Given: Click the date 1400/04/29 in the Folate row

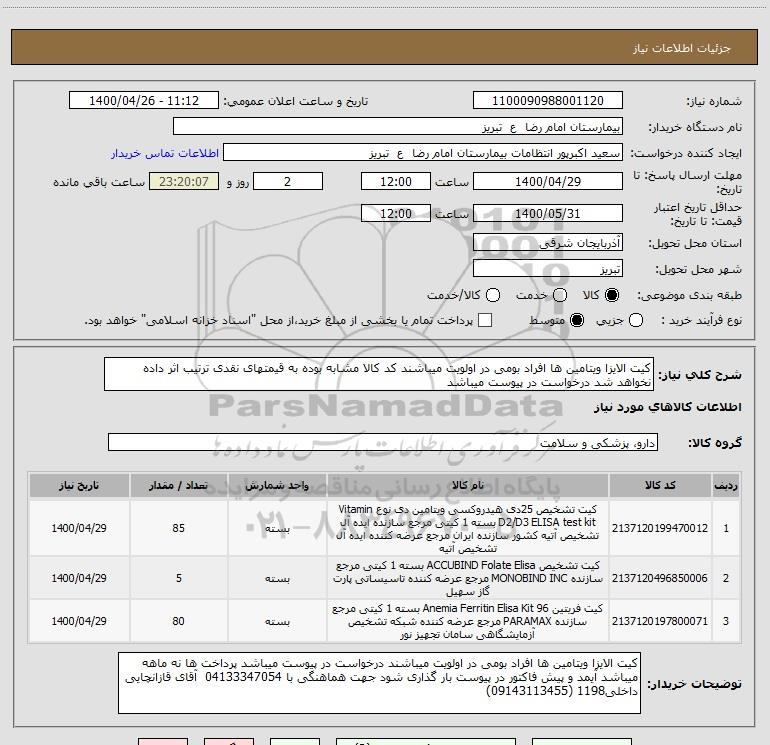Looking at the screenshot, I should 79,578.
